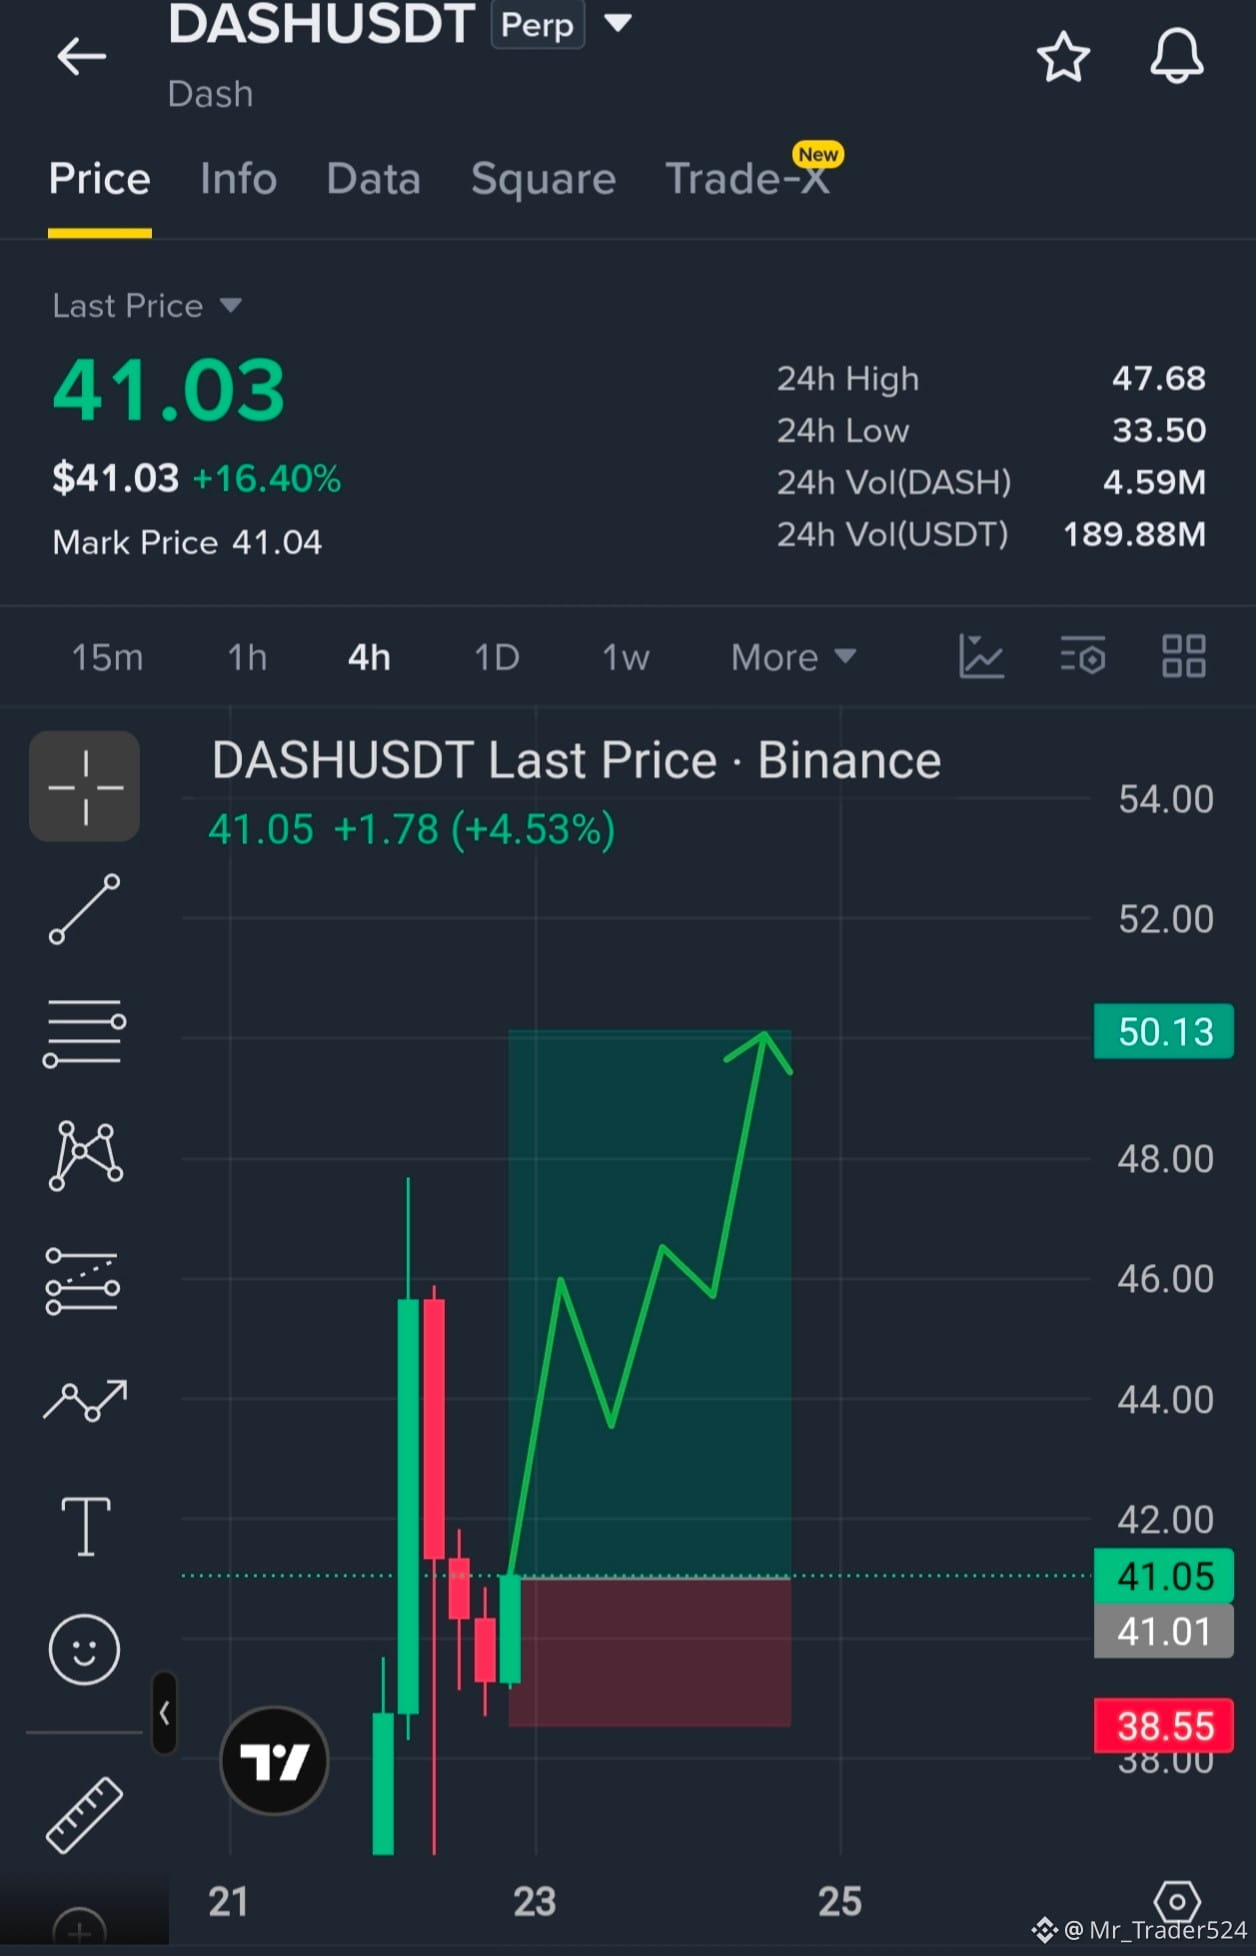Viewport: 1256px width, 1956px height.
Task: Switch to the Price tab
Action: click(x=100, y=179)
